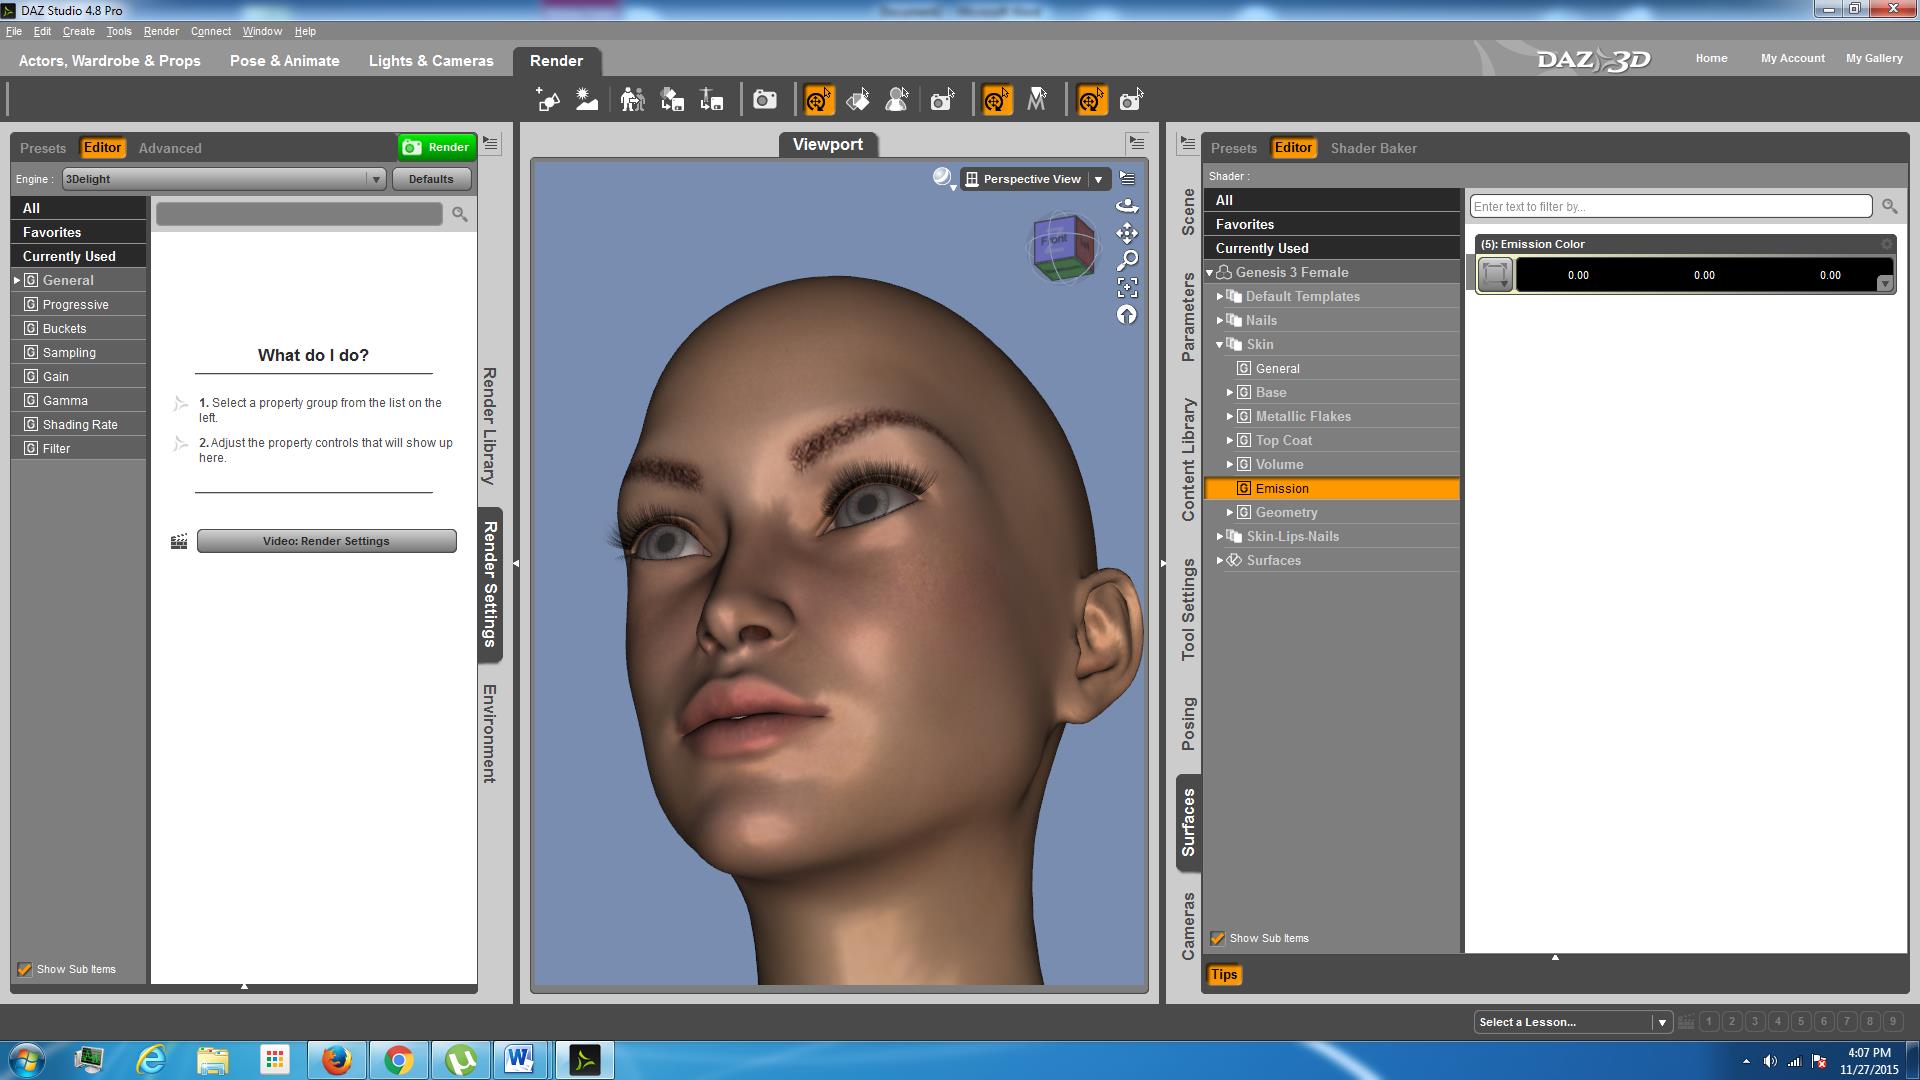Click the gray camera render icon in toolbar
Viewport: 1920px width, 1080px height.
pyautogui.click(x=764, y=100)
